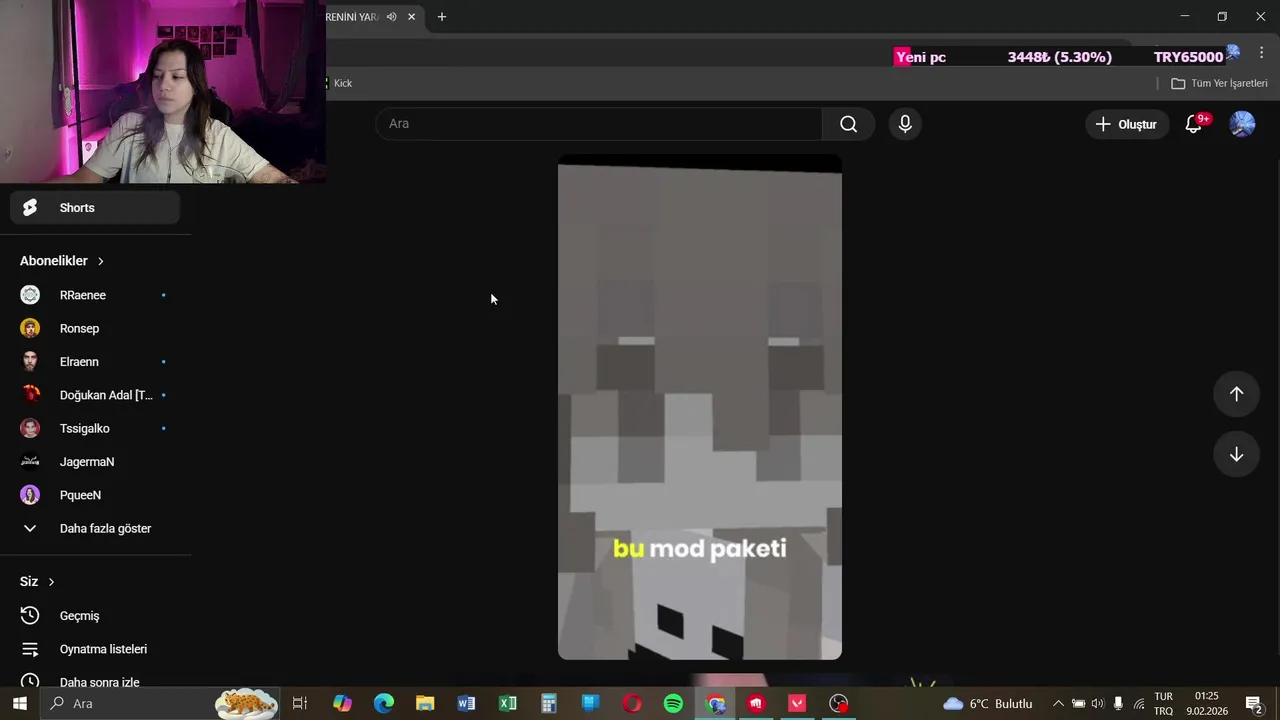Close the current browser tab
The image size is (1280, 720).
tap(411, 17)
